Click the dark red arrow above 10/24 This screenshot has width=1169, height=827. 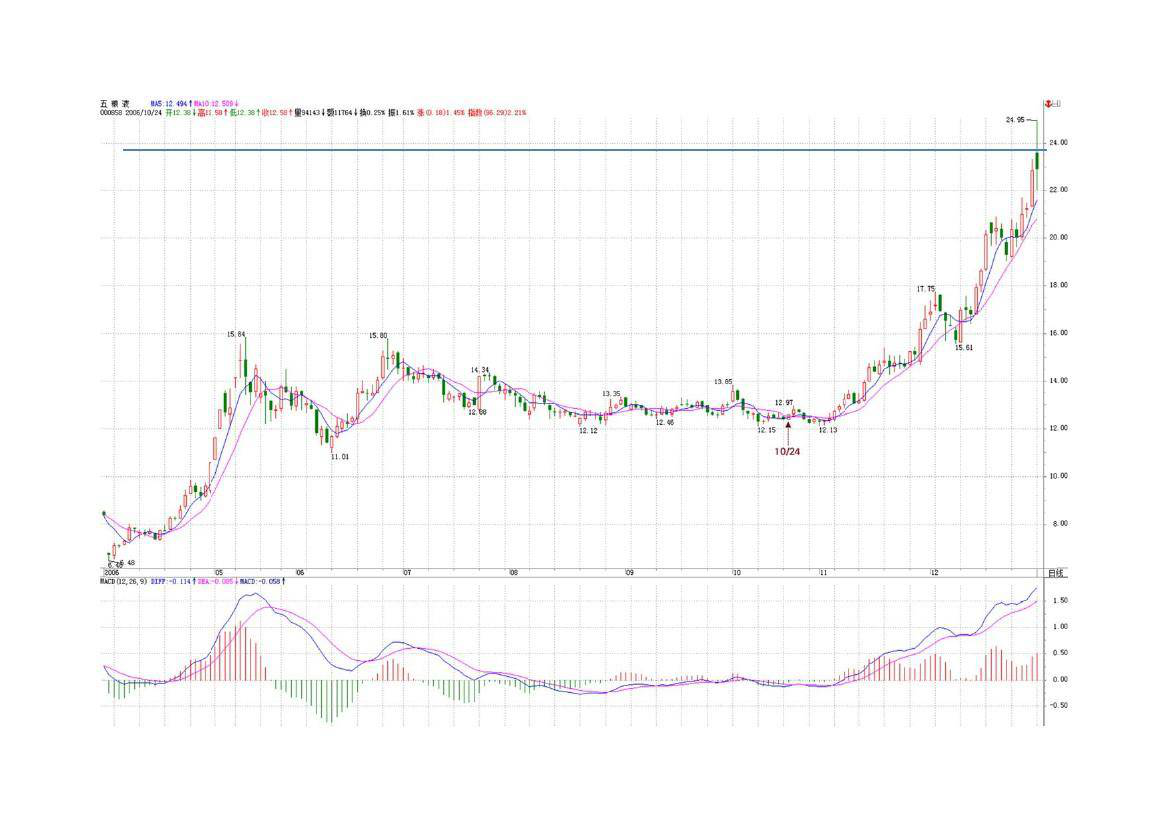click(x=788, y=432)
